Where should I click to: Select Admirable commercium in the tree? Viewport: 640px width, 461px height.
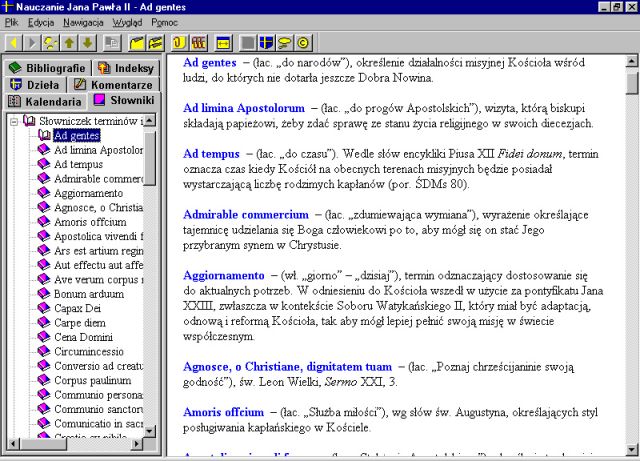[x=98, y=178]
